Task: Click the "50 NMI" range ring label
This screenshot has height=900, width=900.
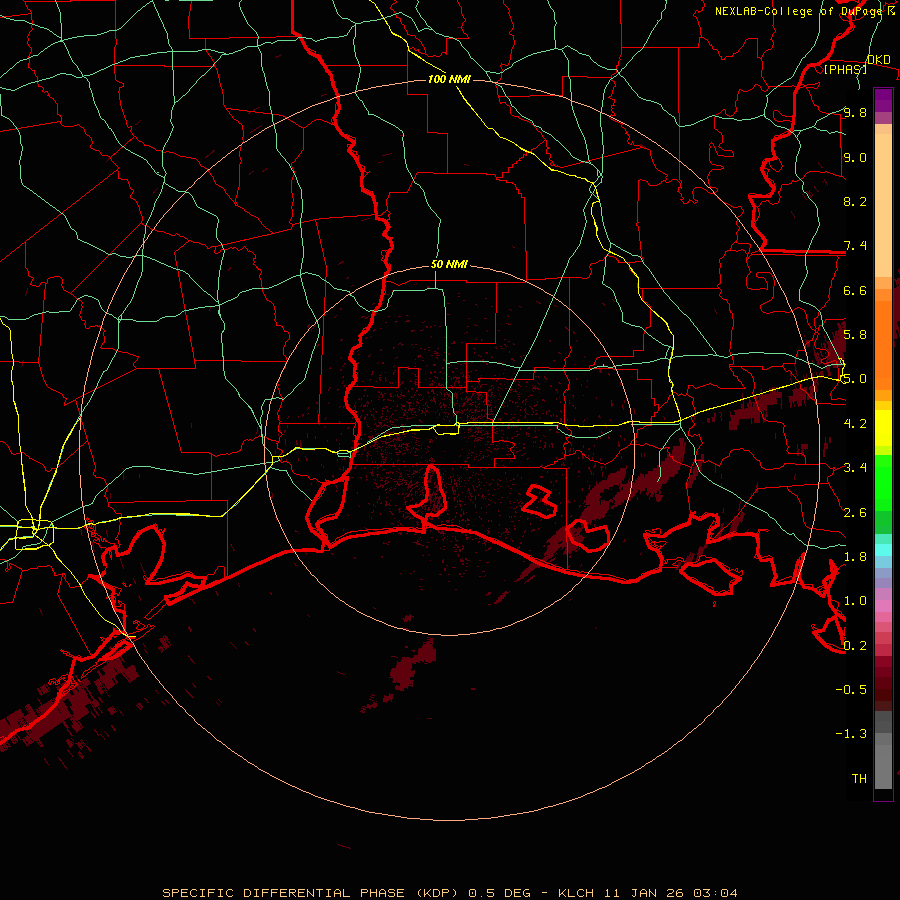Action: [449, 265]
